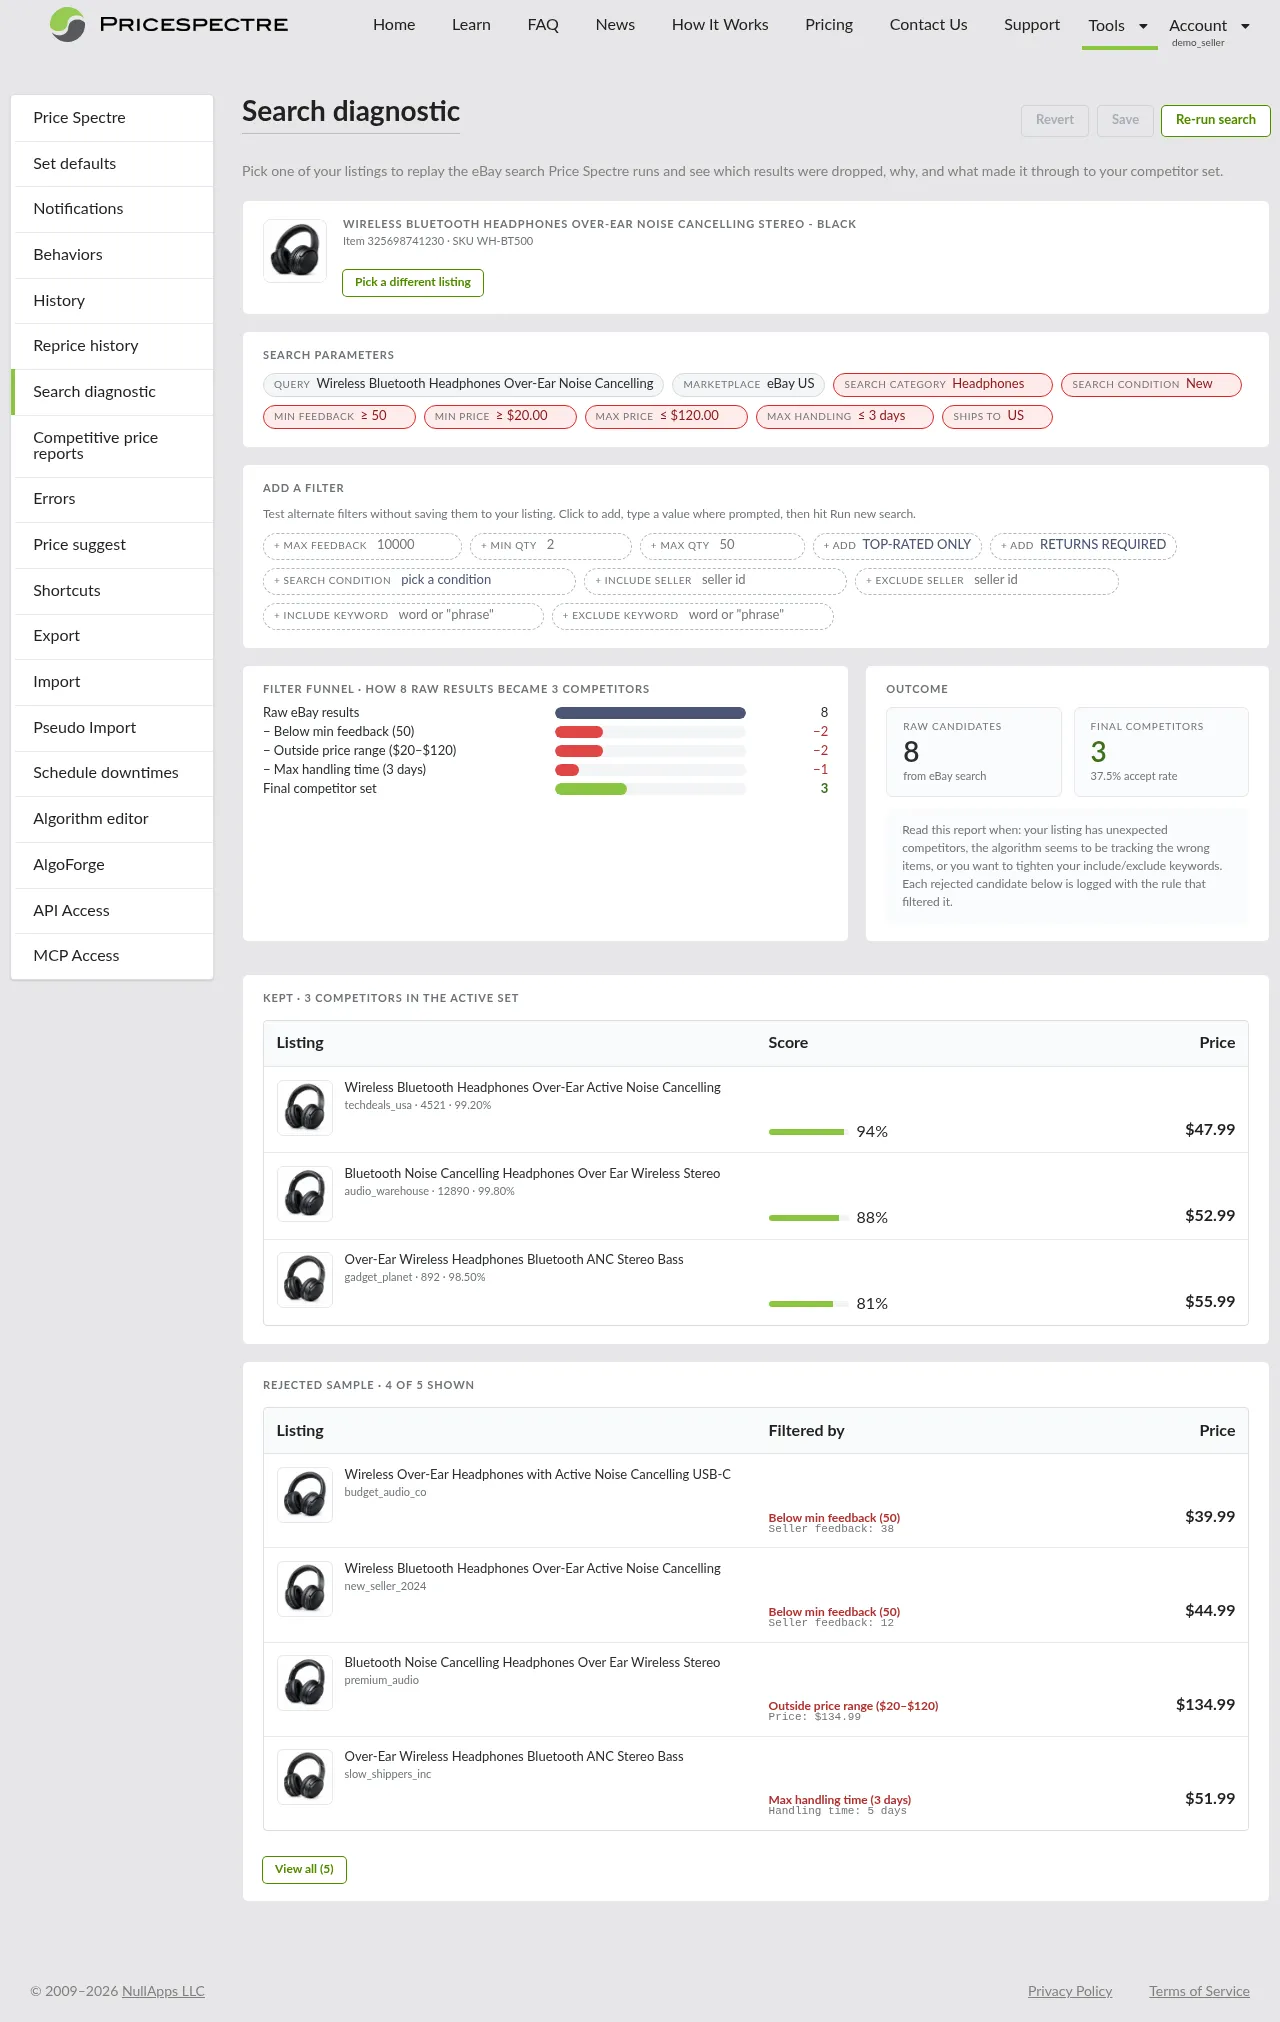Open How It Works page

click(x=720, y=25)
